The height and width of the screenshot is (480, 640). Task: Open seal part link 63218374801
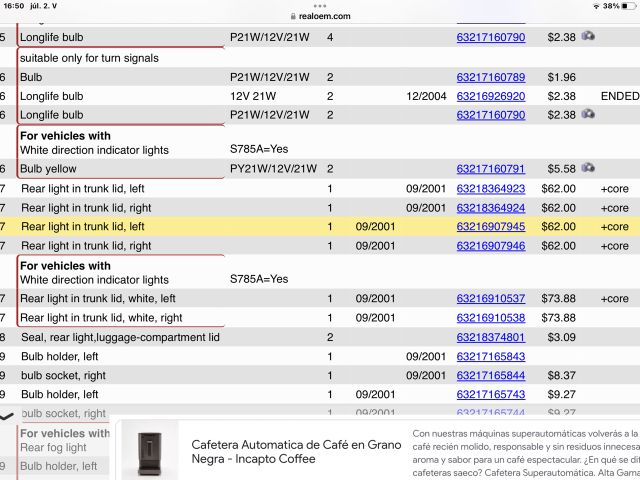[x=490, y=338]
